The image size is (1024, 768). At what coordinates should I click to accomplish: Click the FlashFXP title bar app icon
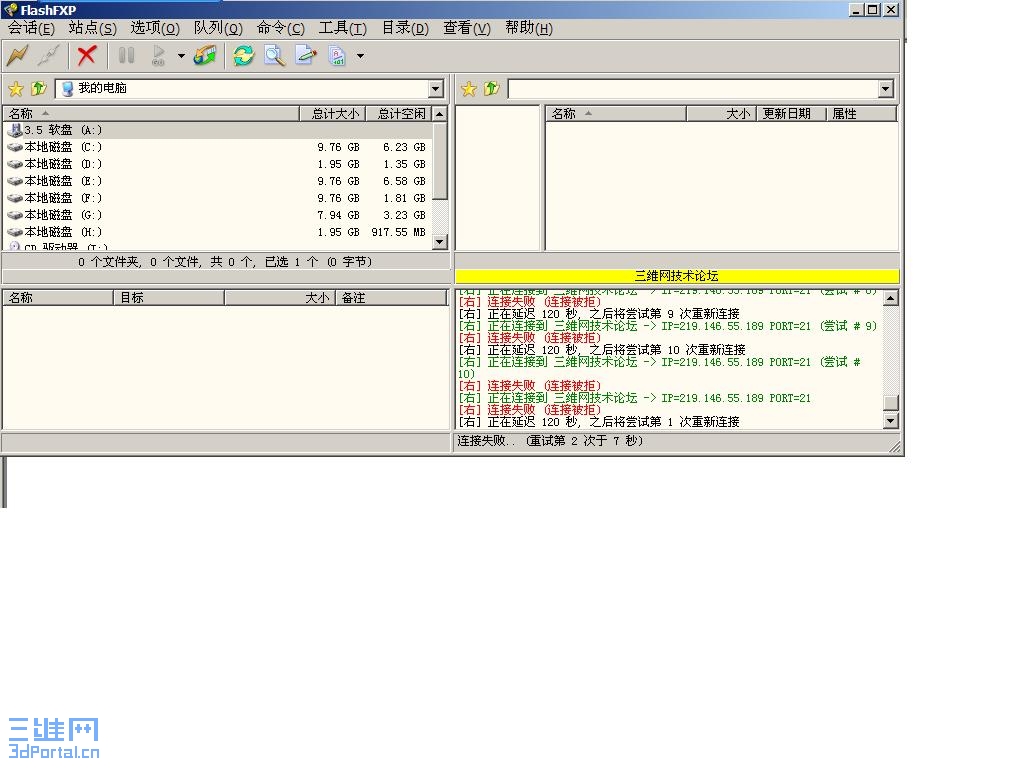point(10,10)
